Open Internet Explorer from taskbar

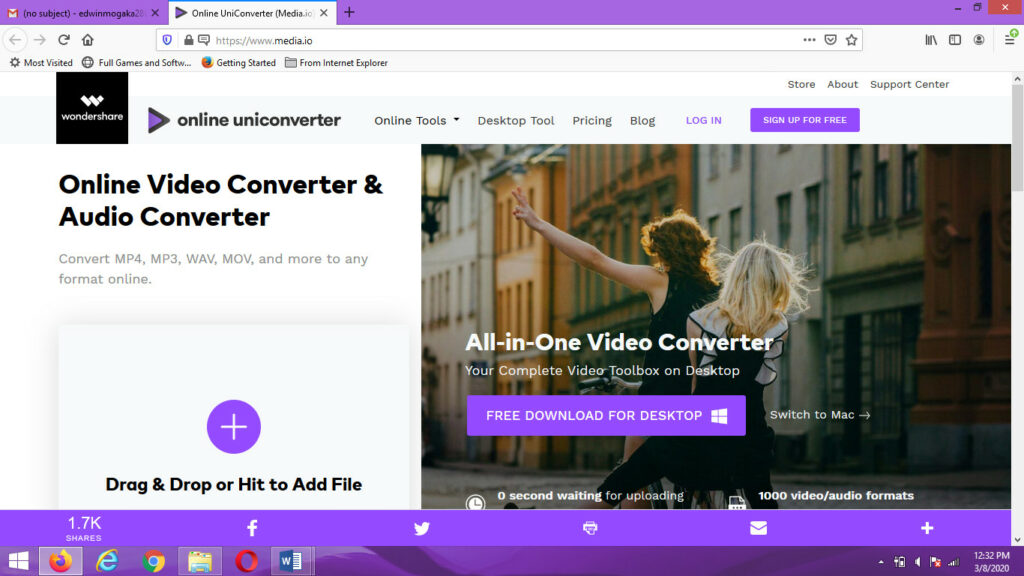(106, 561)
